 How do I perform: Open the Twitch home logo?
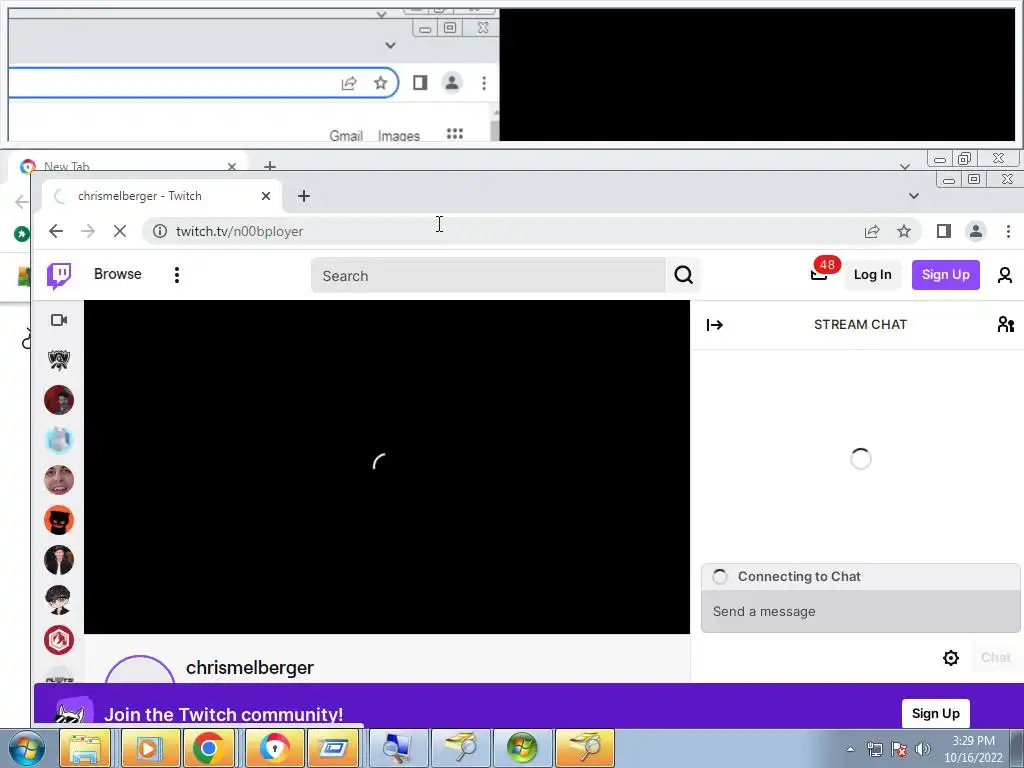59,276
